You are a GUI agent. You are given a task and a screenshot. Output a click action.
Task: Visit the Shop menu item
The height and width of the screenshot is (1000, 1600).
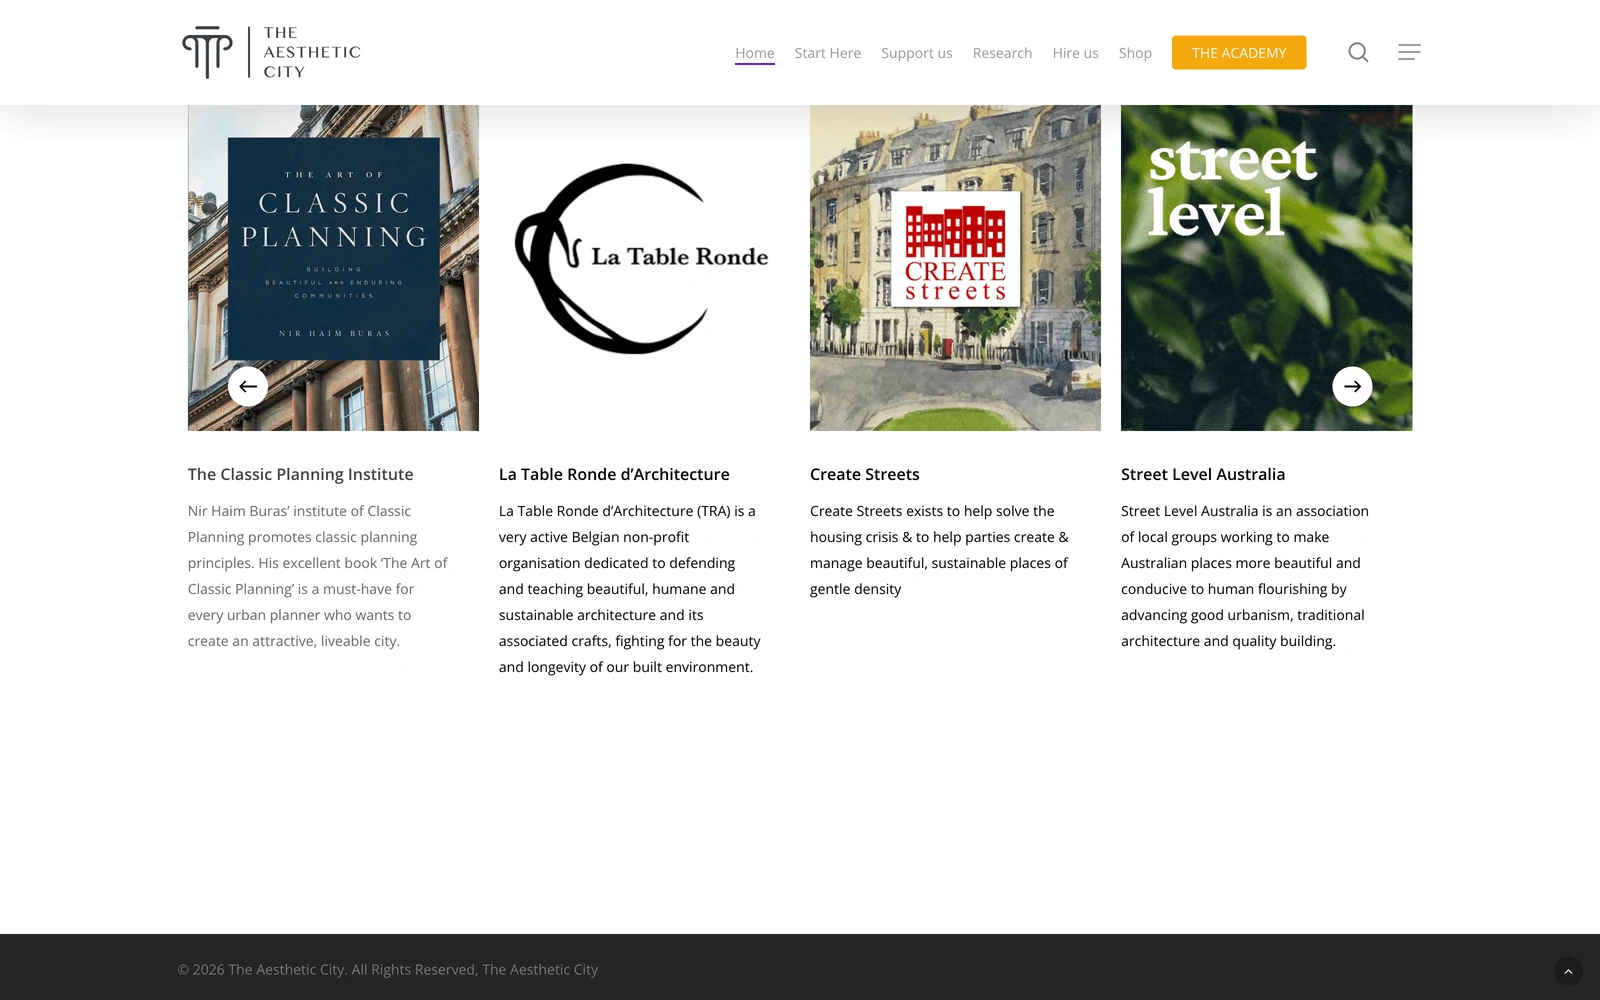[x=1135, y=53]
